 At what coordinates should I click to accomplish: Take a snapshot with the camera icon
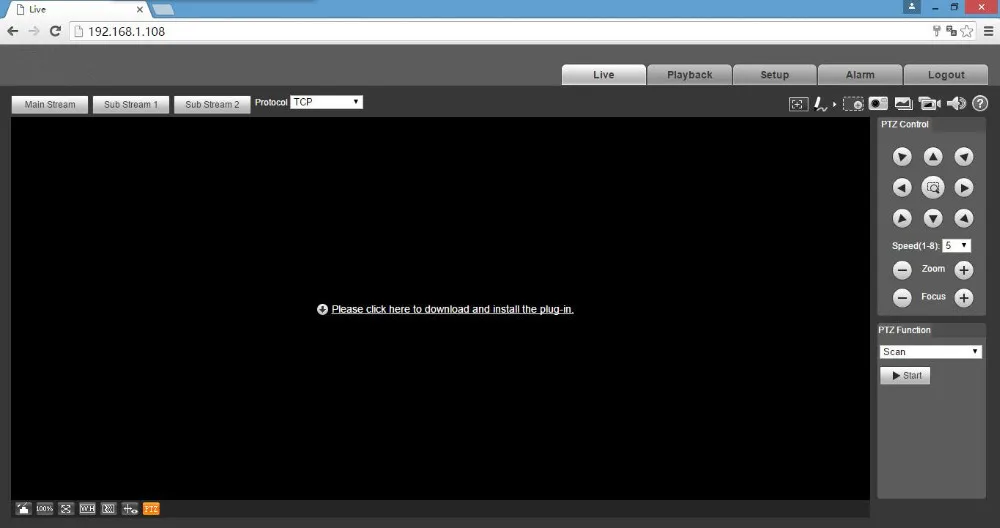pos(878,104)
